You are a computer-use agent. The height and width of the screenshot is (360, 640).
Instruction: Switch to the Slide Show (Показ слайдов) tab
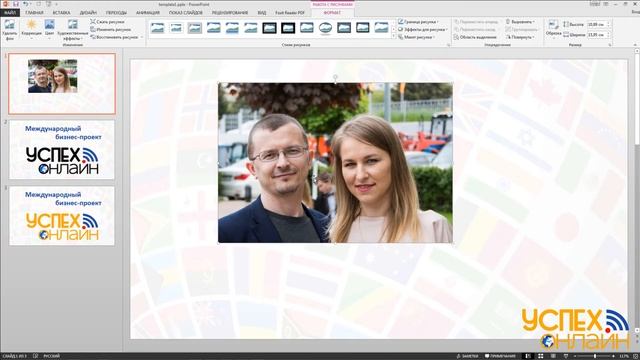[186, 13]
